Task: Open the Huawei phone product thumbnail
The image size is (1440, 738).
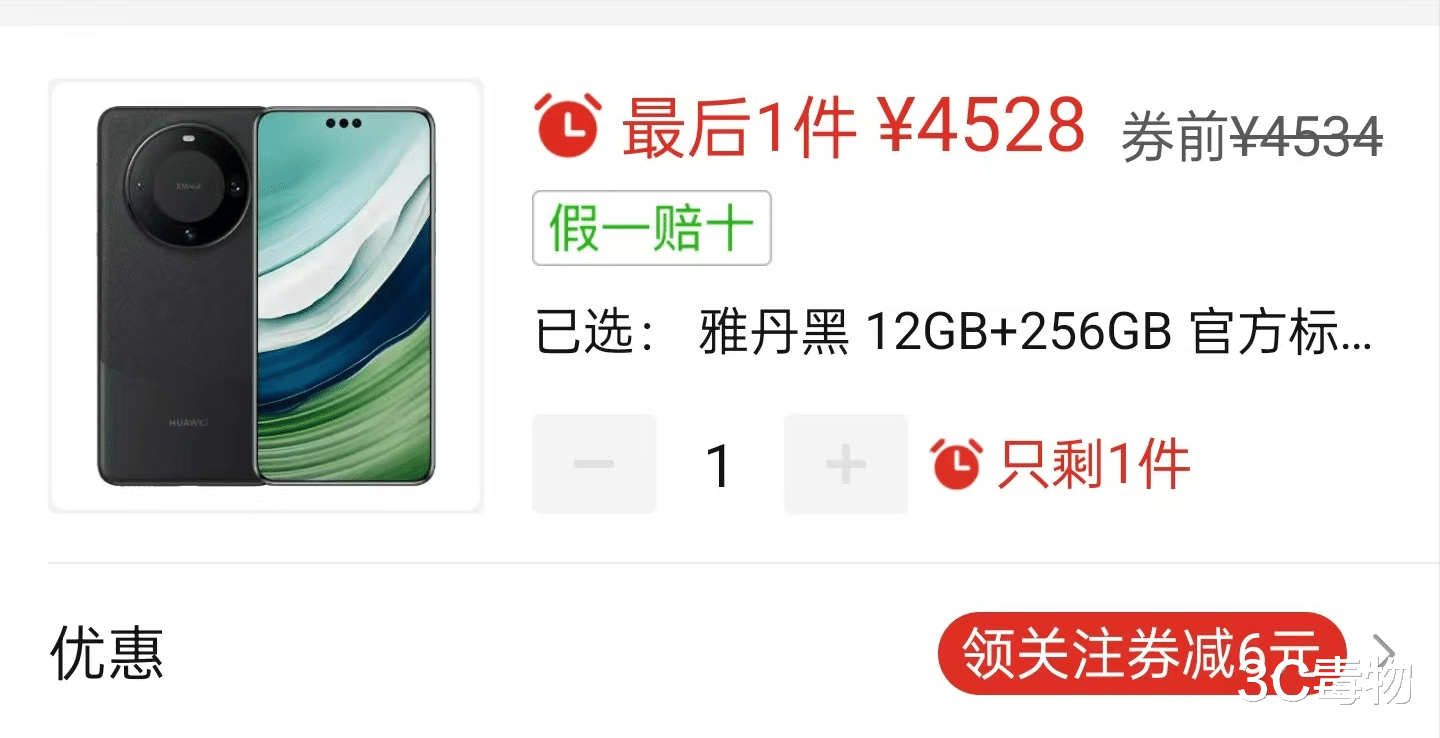Action: (266, 296)
